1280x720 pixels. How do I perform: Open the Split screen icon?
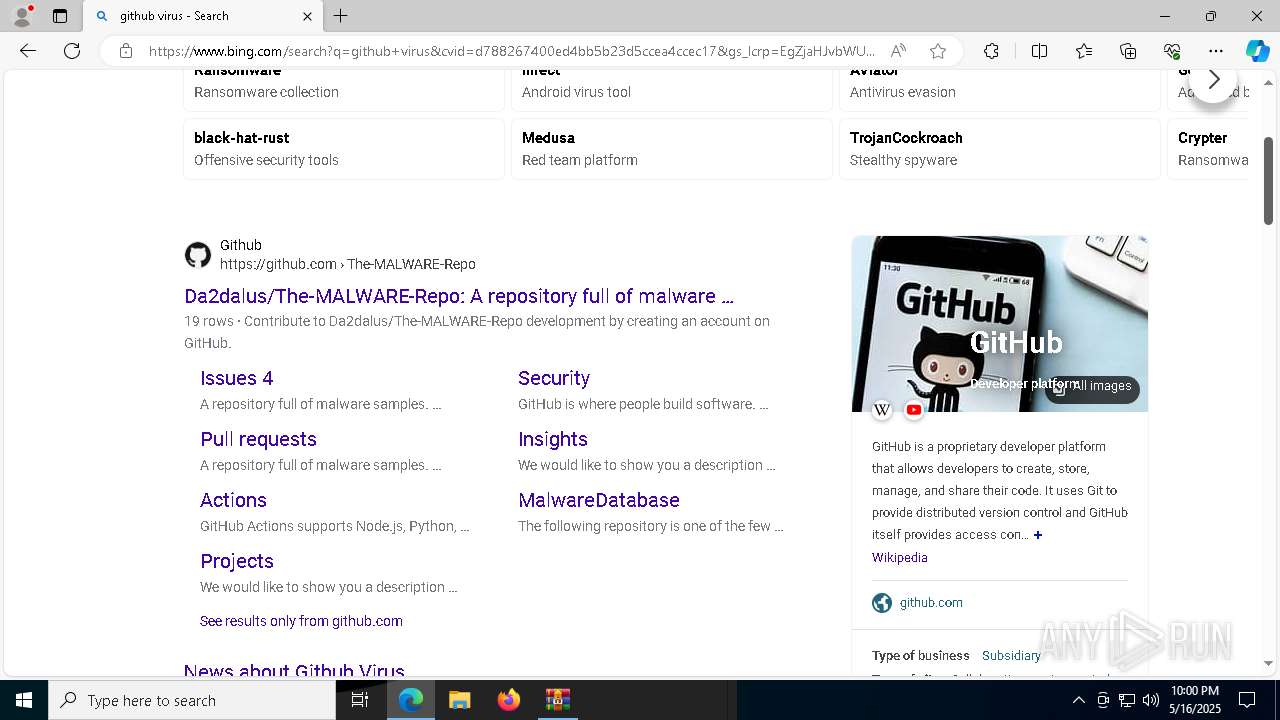point(1039,51)
